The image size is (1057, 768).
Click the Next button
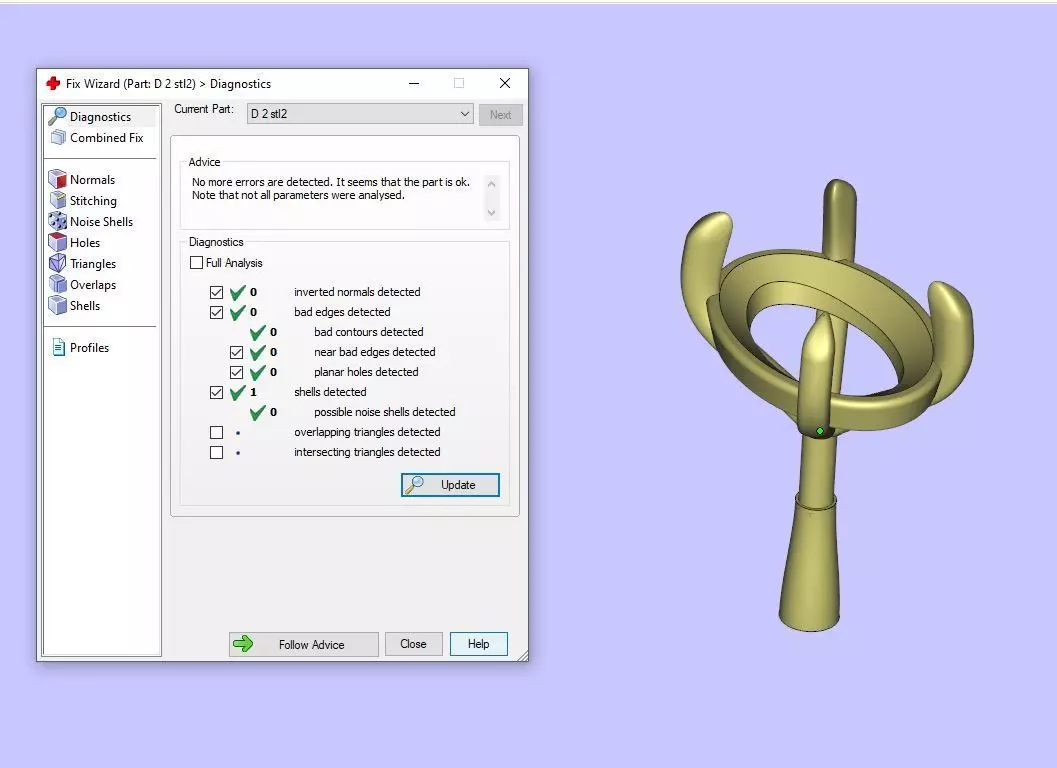[x=500, y=115]
